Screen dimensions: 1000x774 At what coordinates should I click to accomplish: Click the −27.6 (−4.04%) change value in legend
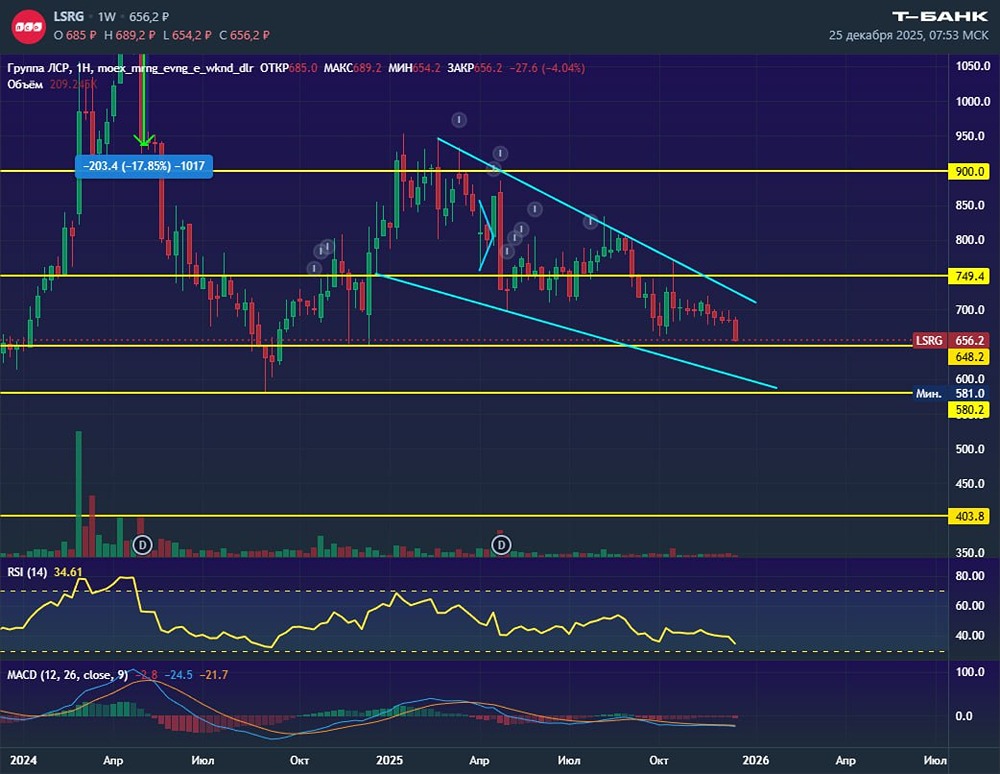547,68
